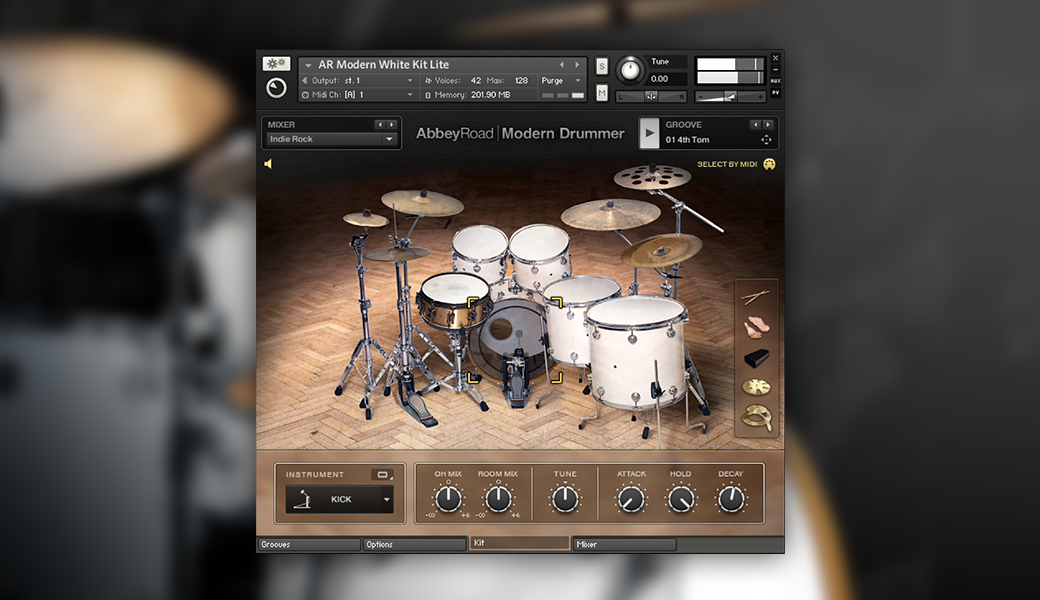Viewport: 1040px width, 600px height.
Task: Minimize the instrument header with minus button
Action: (x=775, y=70)
